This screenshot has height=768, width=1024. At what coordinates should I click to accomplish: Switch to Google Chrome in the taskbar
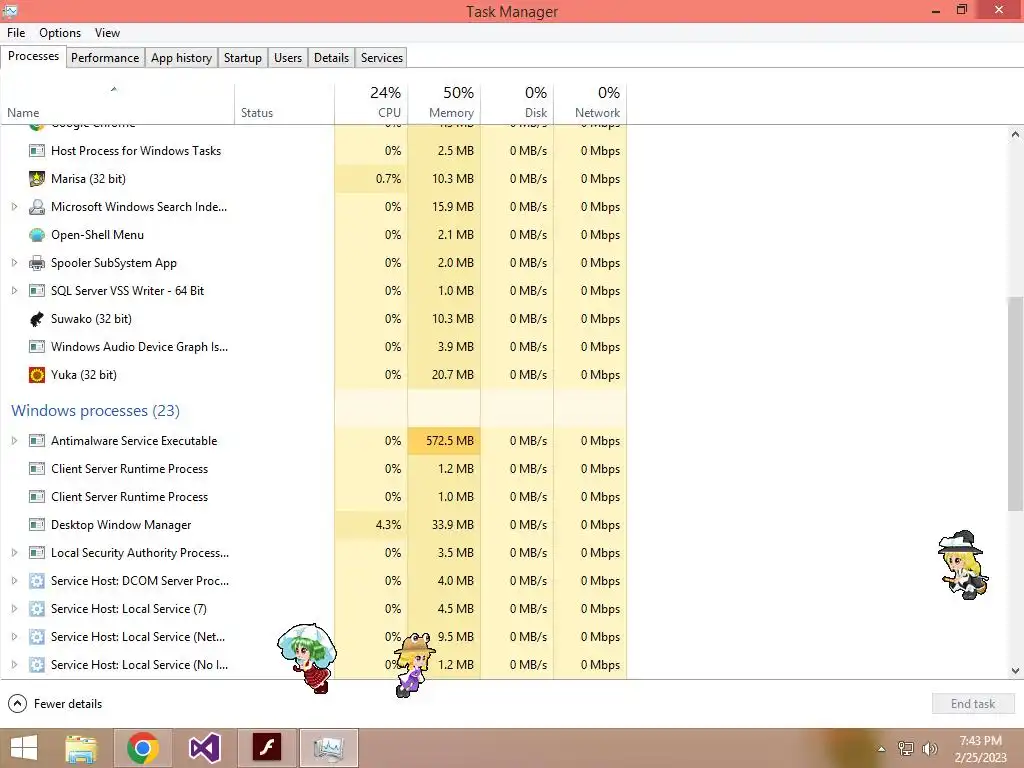pos(143,748)
